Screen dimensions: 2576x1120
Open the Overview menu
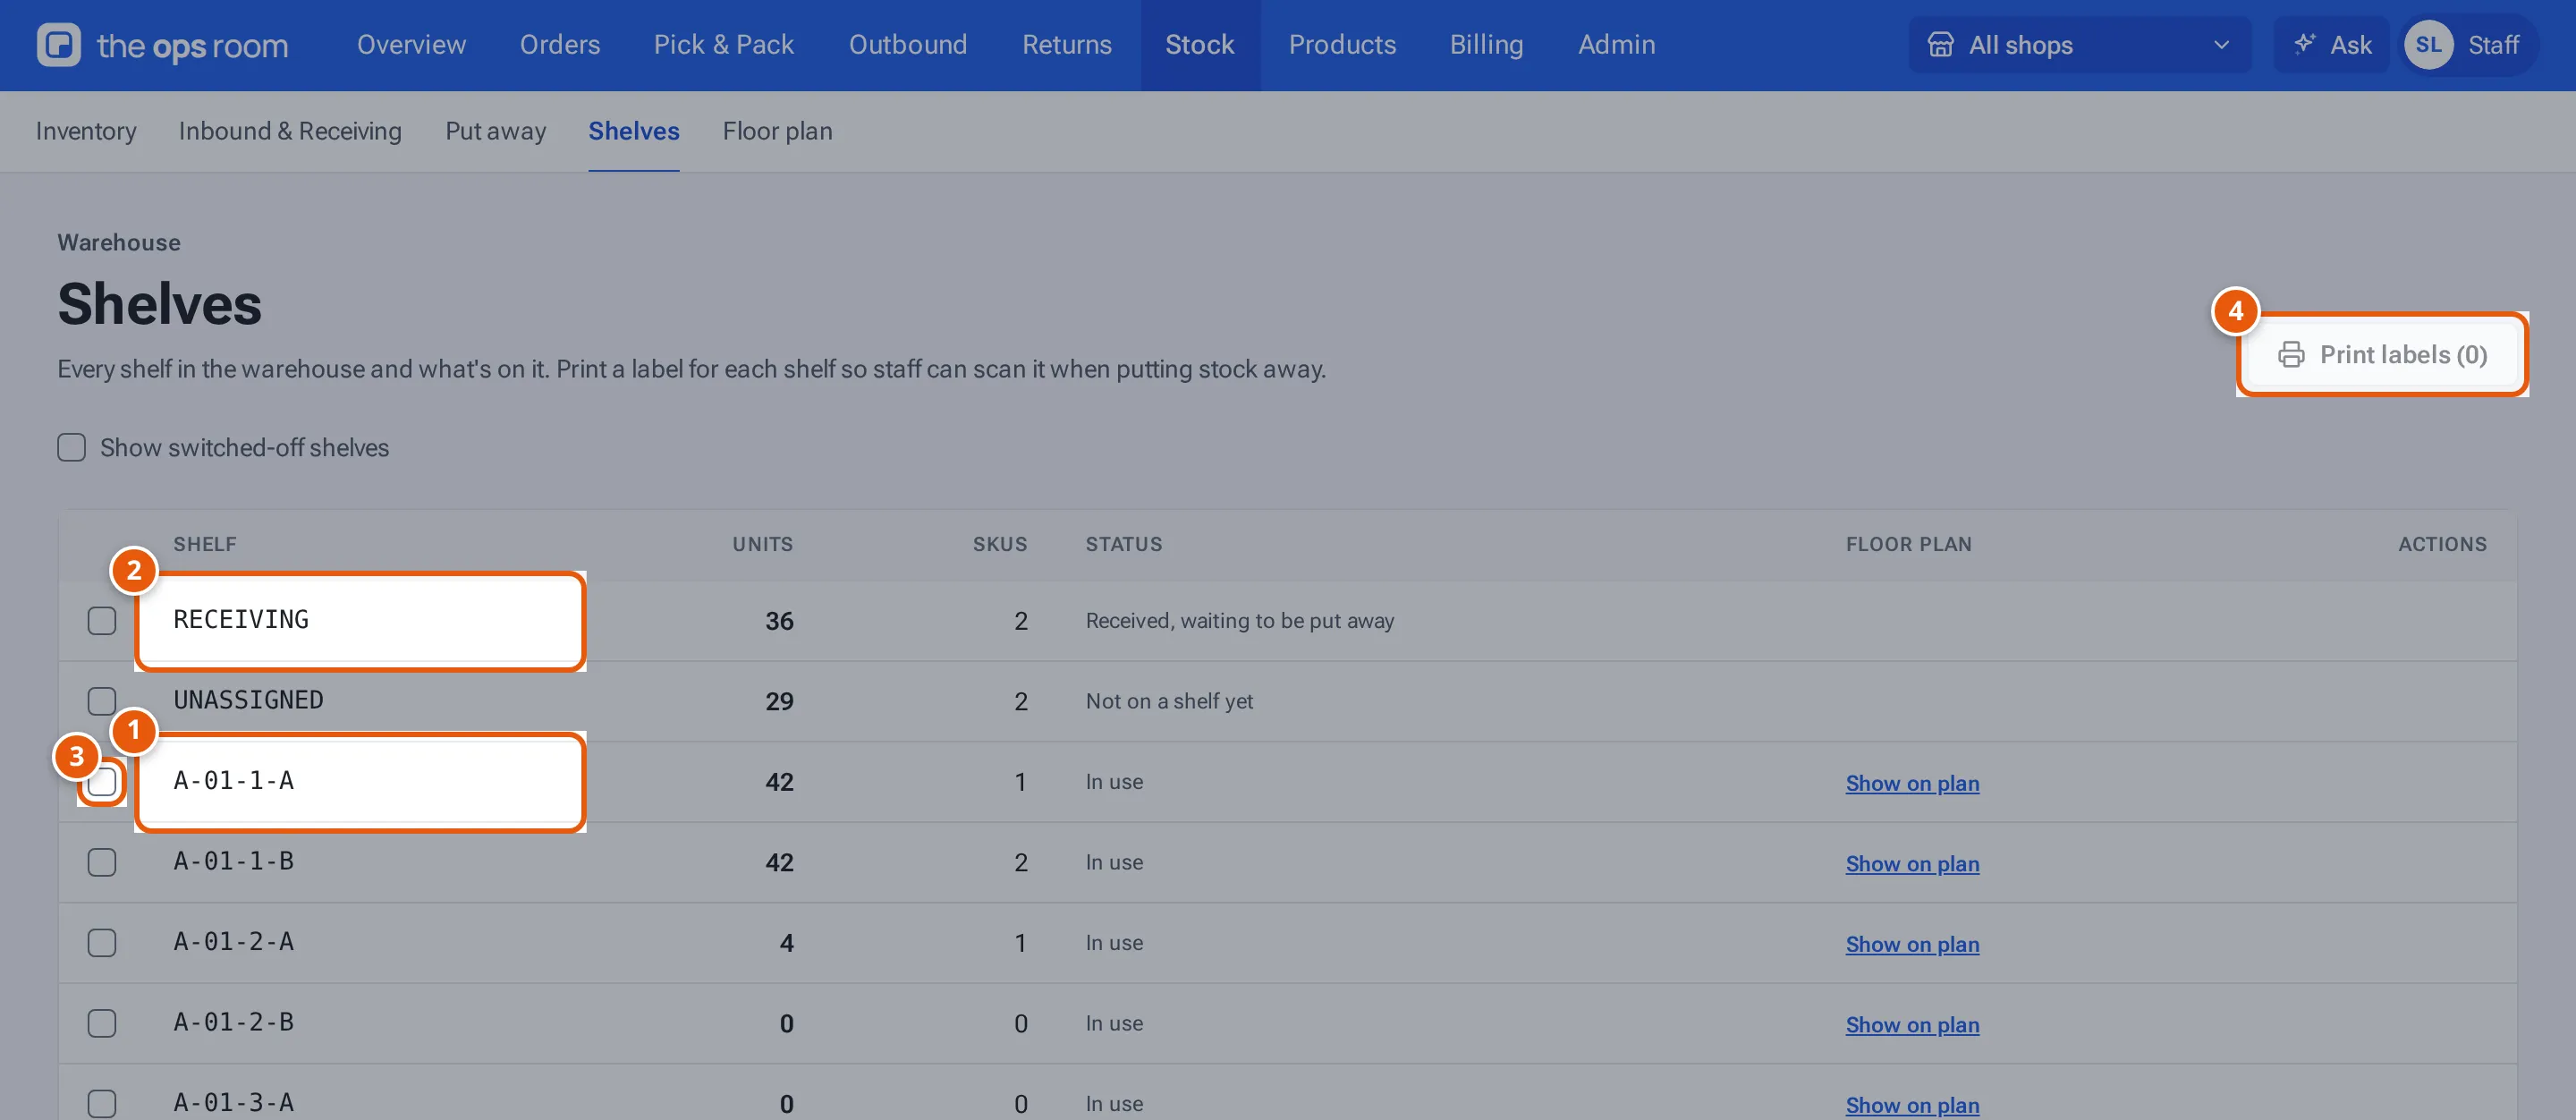(411, 45)
